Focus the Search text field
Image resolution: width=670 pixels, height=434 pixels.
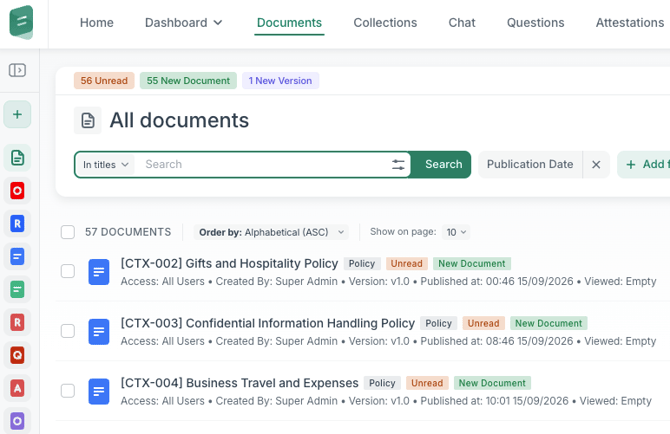[263, 164]
